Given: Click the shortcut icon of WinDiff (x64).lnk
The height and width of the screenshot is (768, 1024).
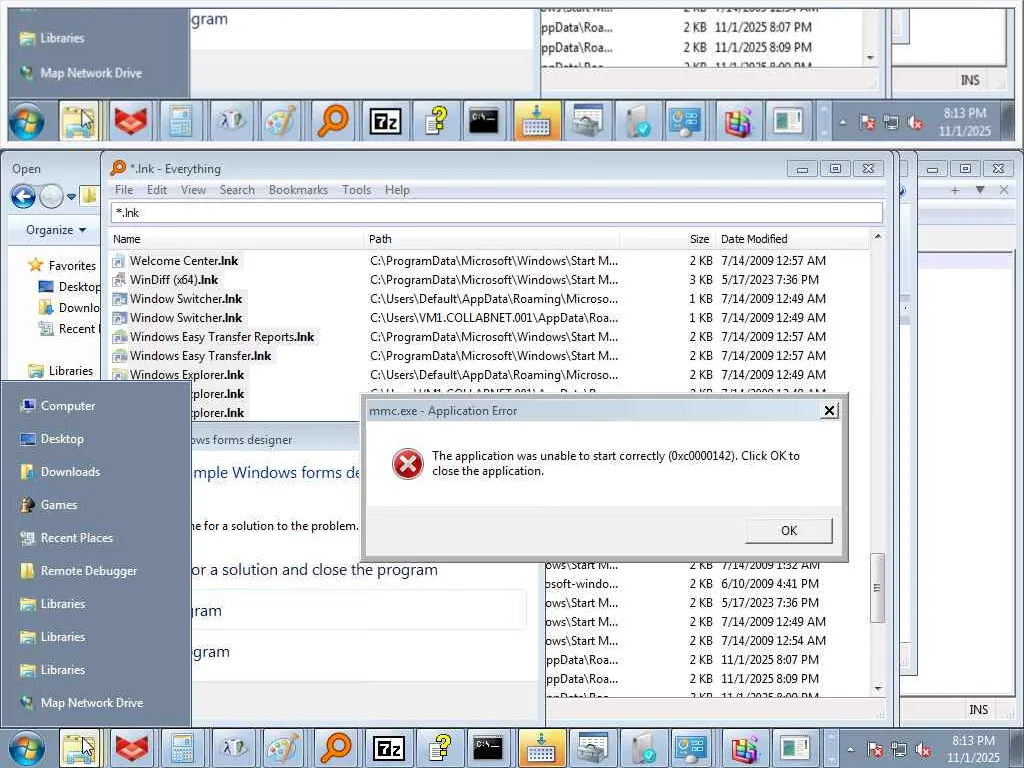Looking at the screenshot, I should coord(118,280).
